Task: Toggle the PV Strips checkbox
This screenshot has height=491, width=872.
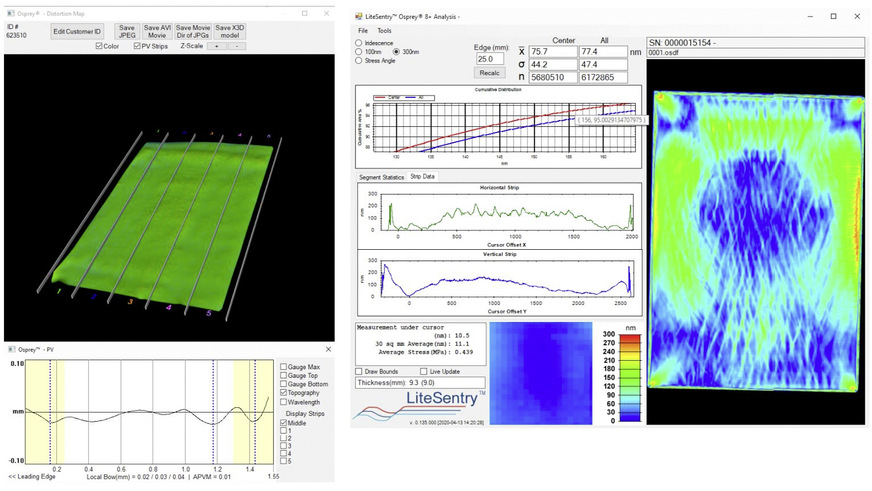Action: 136,46
